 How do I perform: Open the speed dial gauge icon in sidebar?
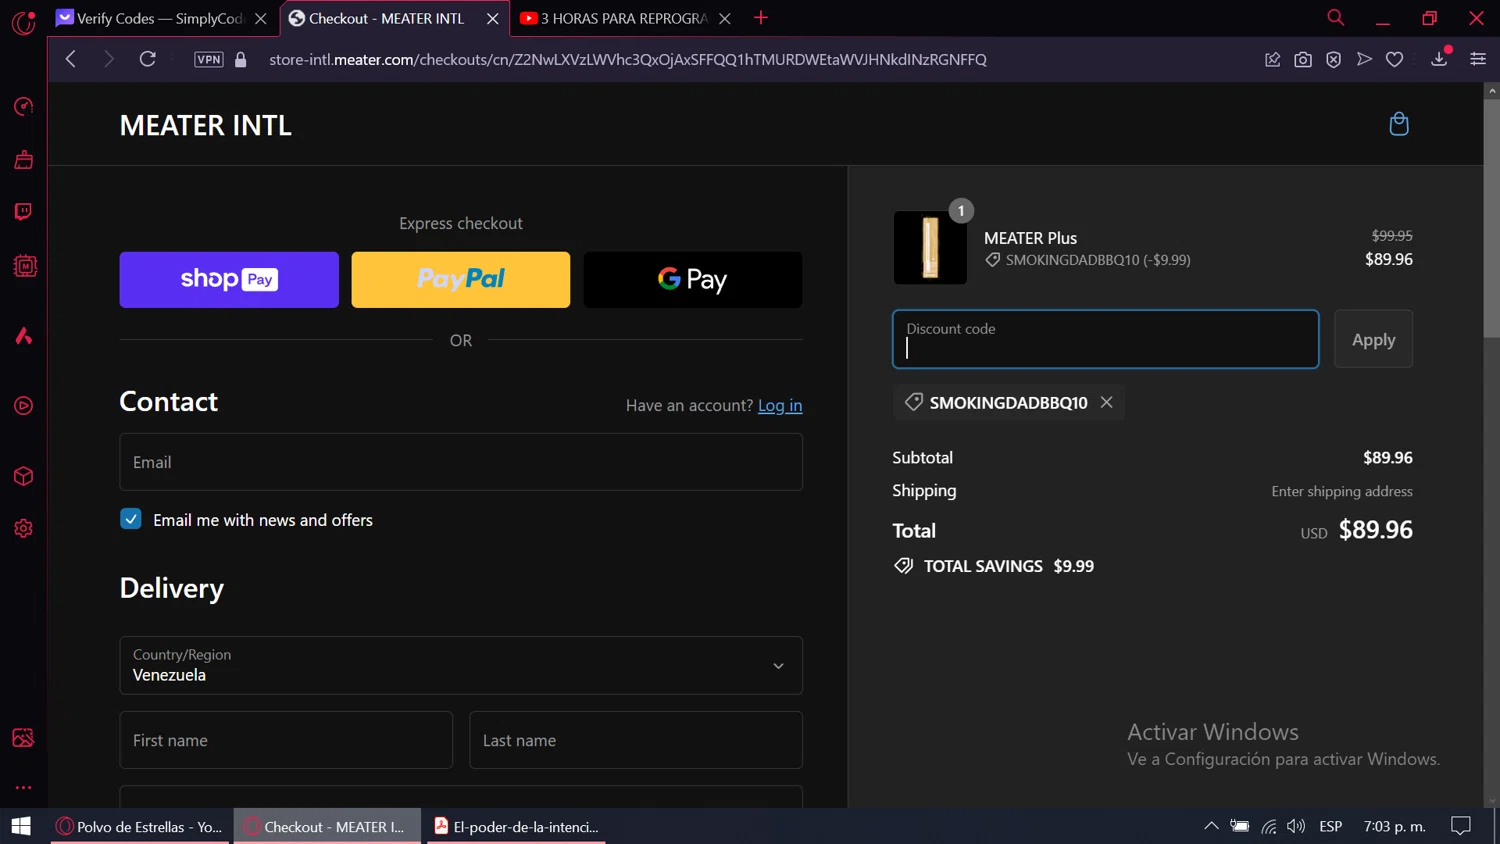(23, 106)
